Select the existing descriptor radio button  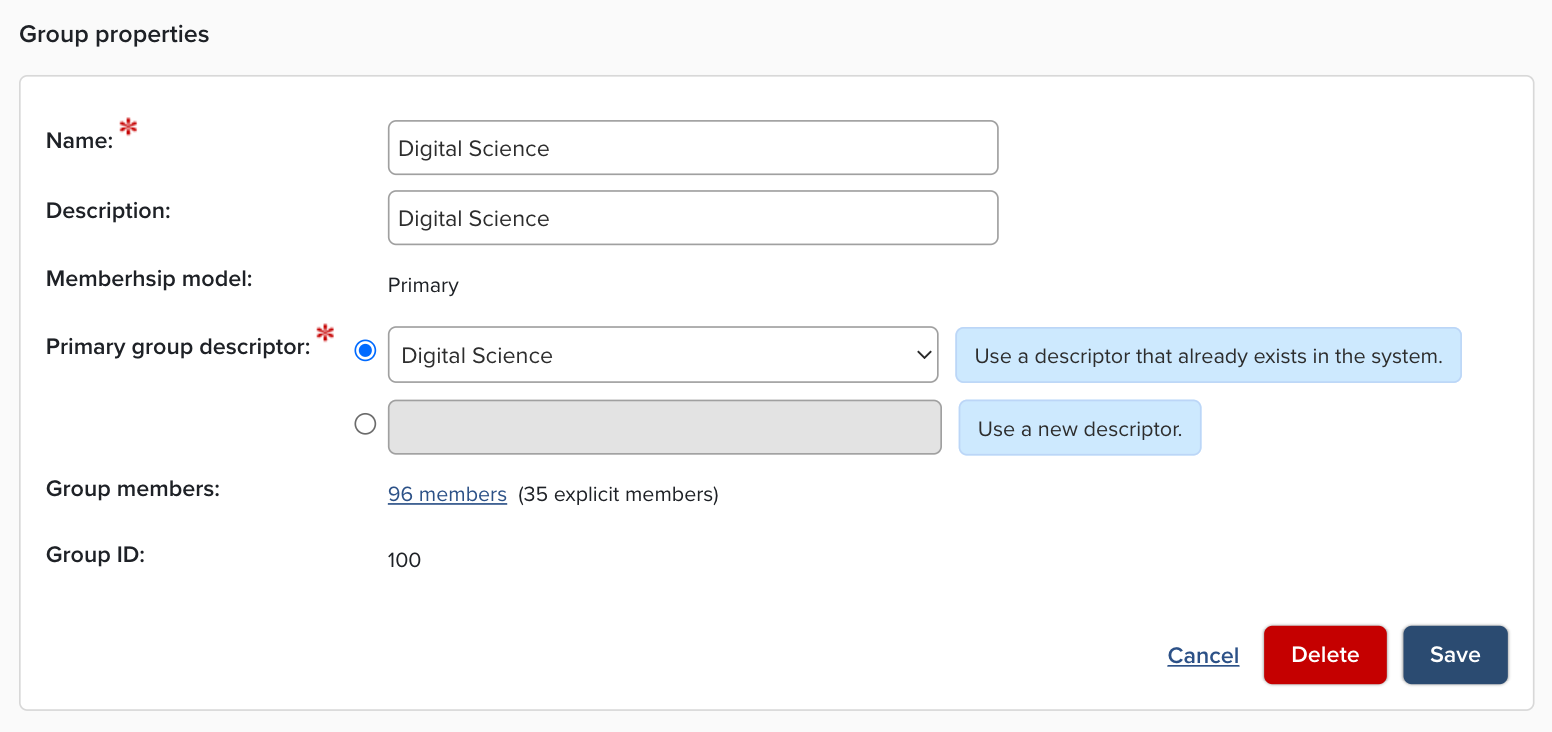pyautogui.click(x=366, y=351)
